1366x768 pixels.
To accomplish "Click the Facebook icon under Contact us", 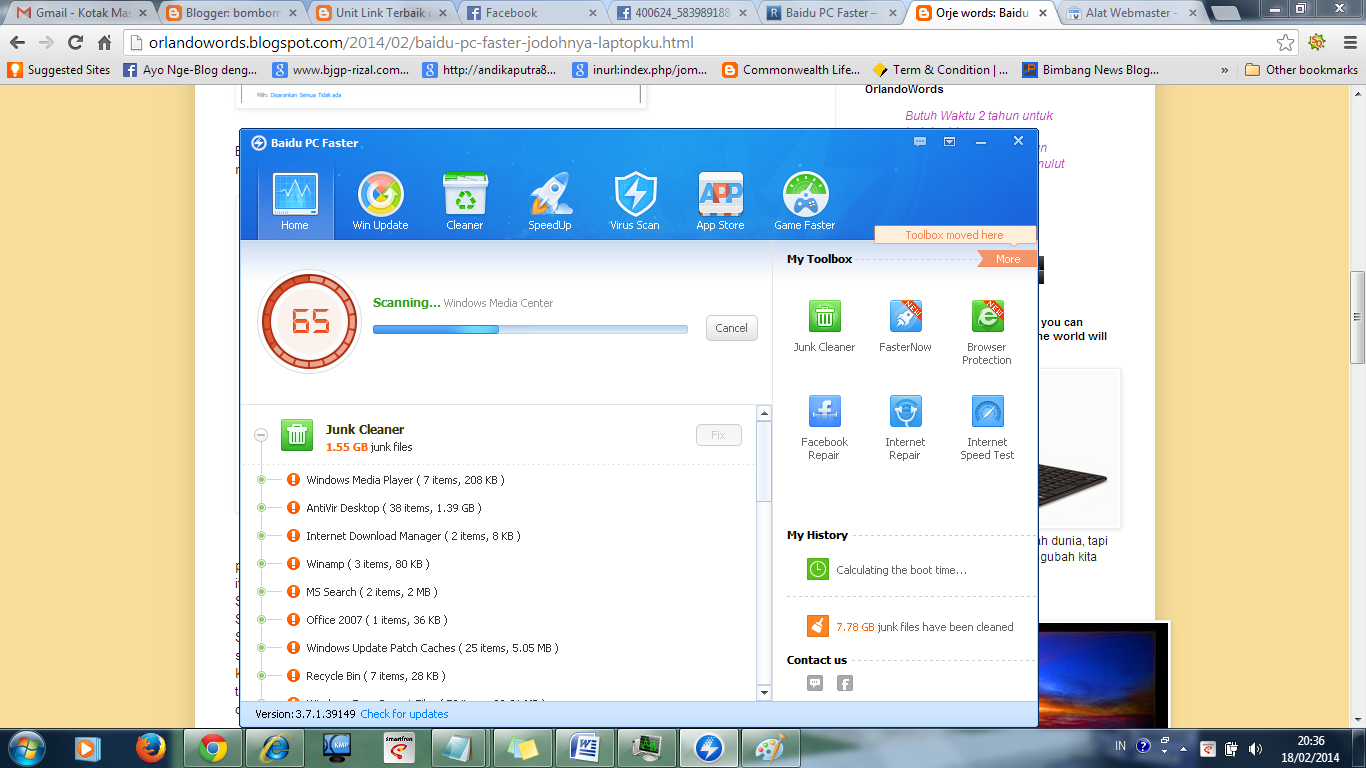I will (845, 683).
